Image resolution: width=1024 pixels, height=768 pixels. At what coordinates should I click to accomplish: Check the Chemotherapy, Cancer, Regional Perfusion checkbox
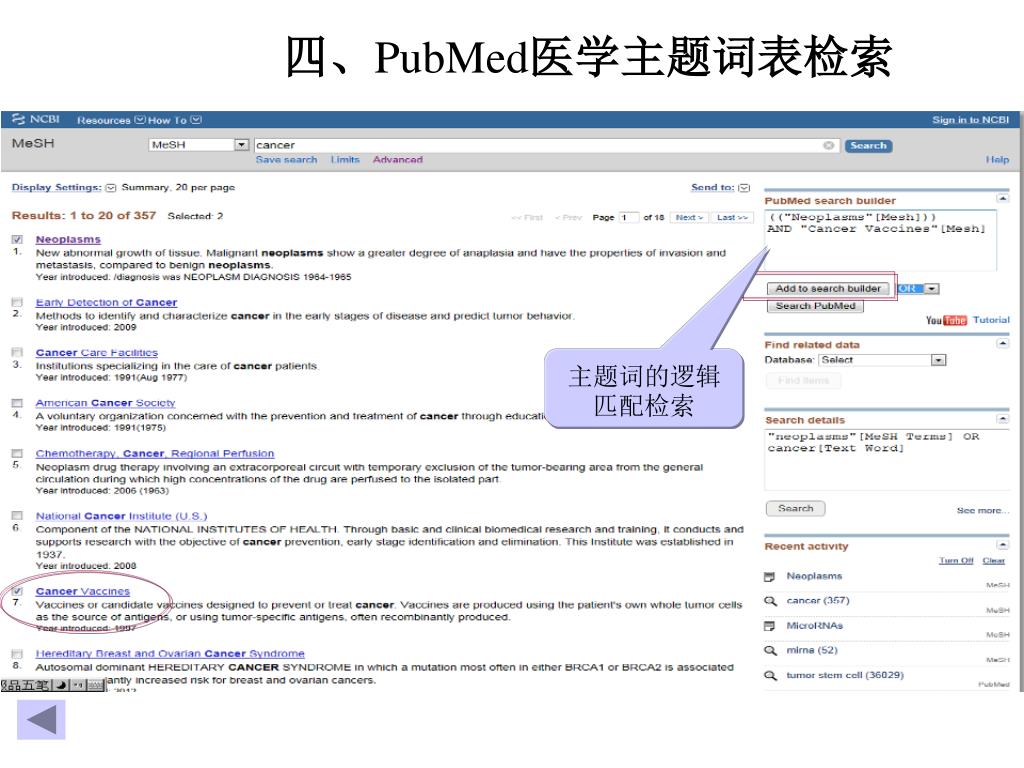click(x=17, y=453)
